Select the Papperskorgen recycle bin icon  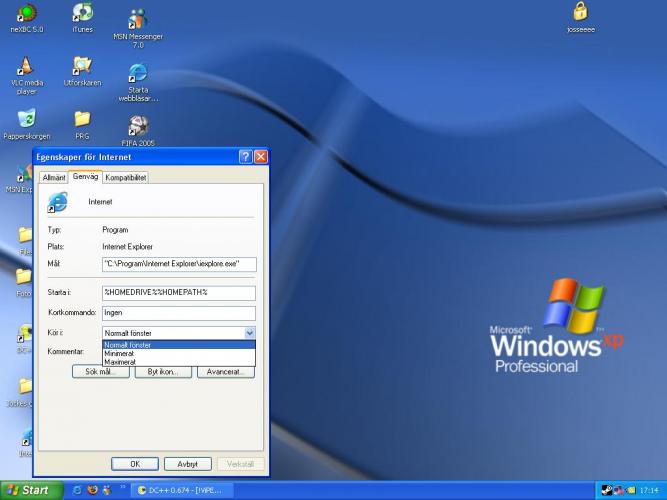(x=27, y=120)
